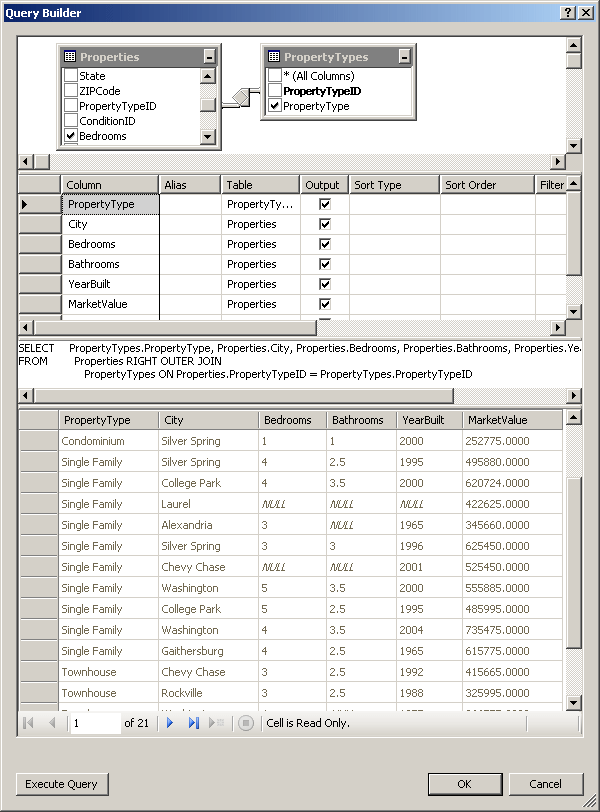The width and height of the screenshot is (600, 812).
Task: Click the record number input field
Action: point(95,723)
